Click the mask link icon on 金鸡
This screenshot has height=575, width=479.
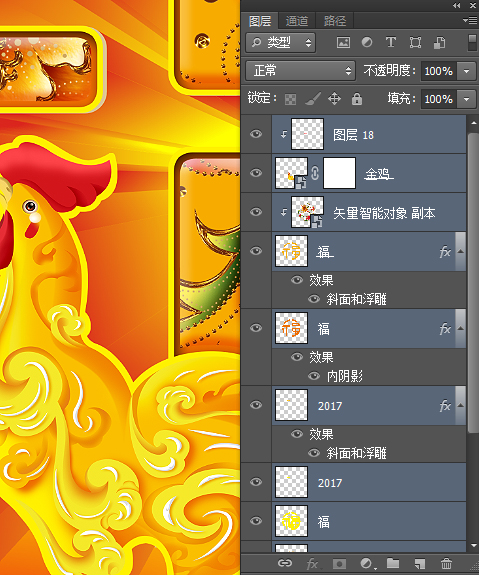(x=315, y=173)
